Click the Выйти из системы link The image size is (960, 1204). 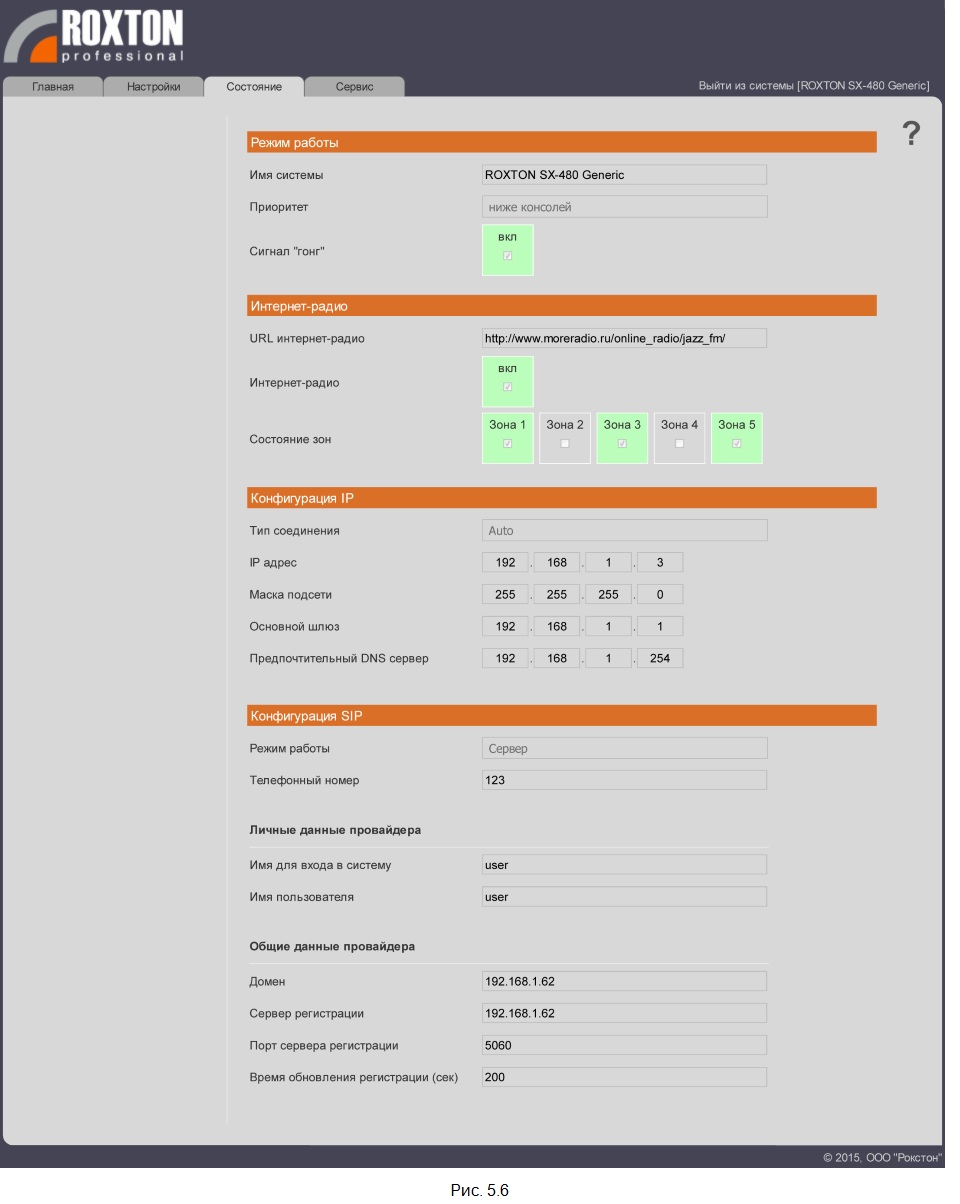814,86
